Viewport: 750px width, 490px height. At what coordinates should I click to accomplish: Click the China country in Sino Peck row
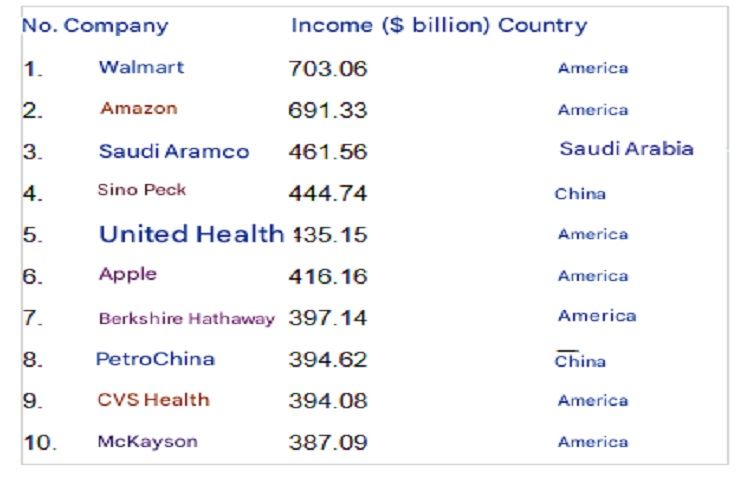[580, 194]
